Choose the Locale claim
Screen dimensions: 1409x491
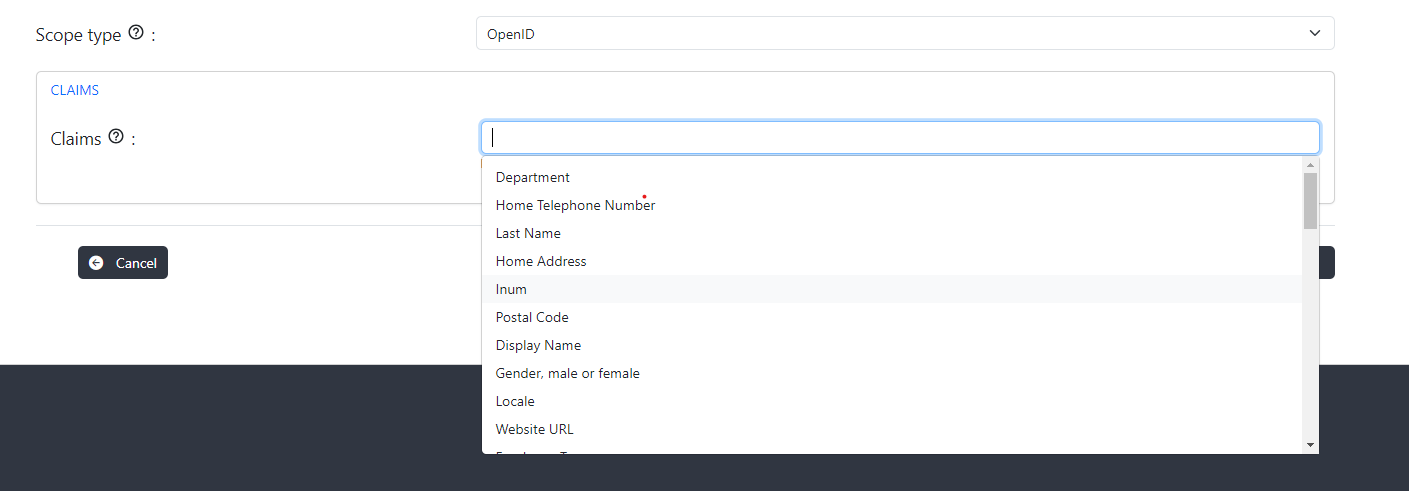point(515,401)
